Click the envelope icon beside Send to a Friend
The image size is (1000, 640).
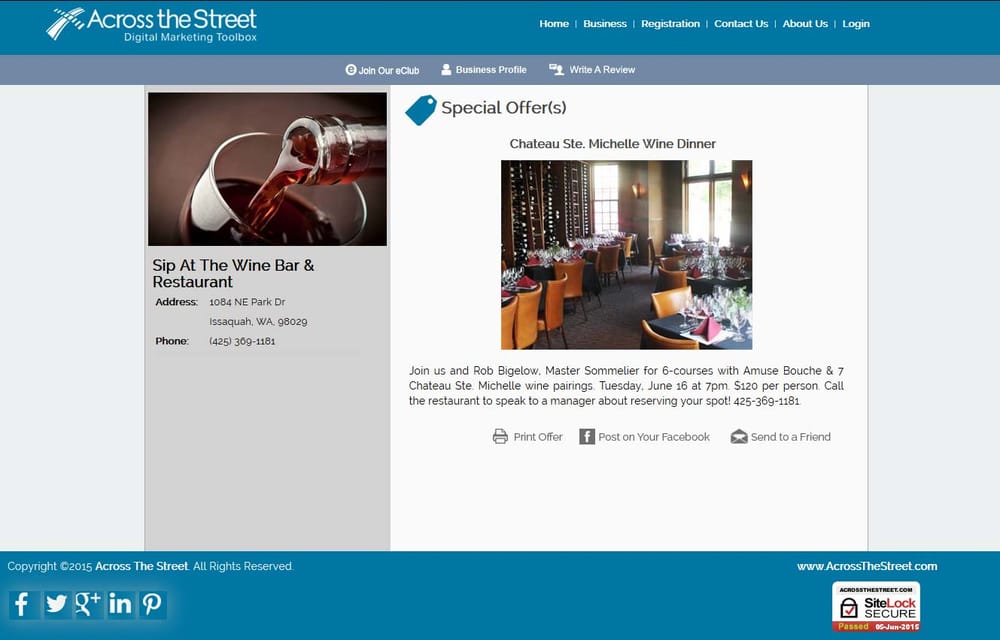(x=739, y=437)
